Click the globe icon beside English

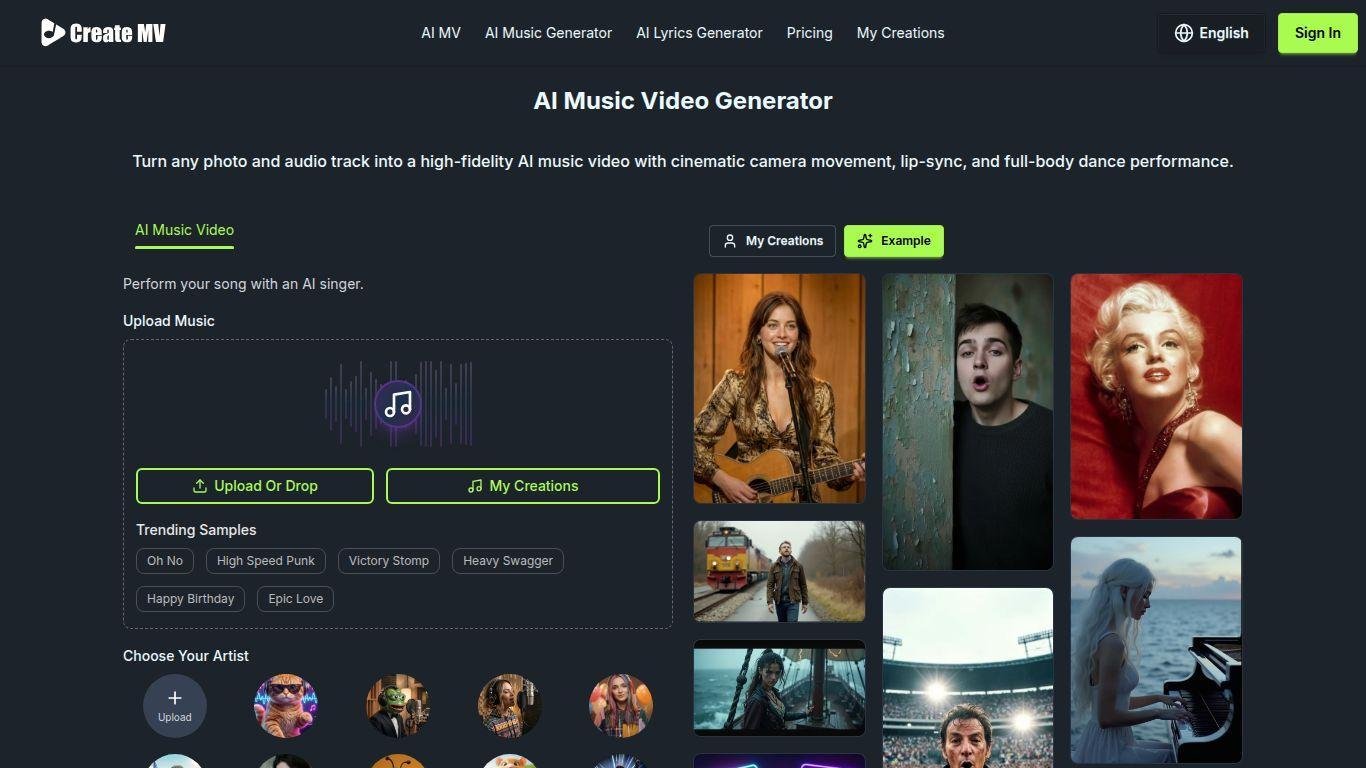(x=1183, y=33)
